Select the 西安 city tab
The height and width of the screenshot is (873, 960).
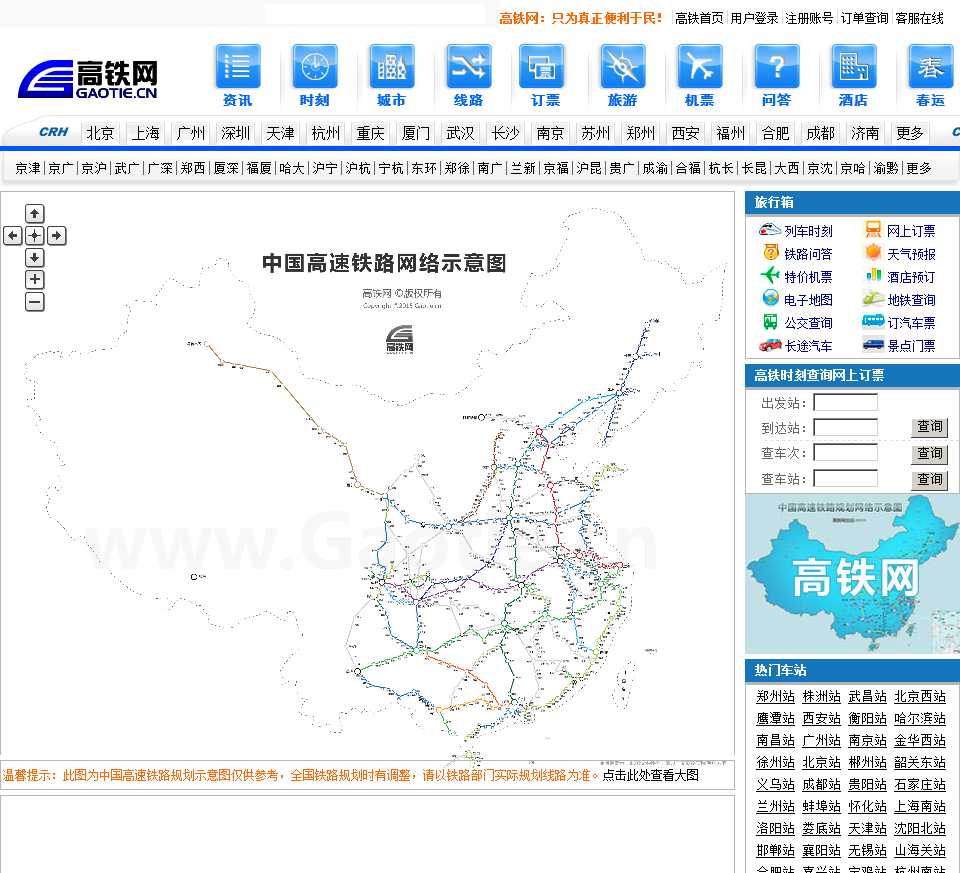685,133
